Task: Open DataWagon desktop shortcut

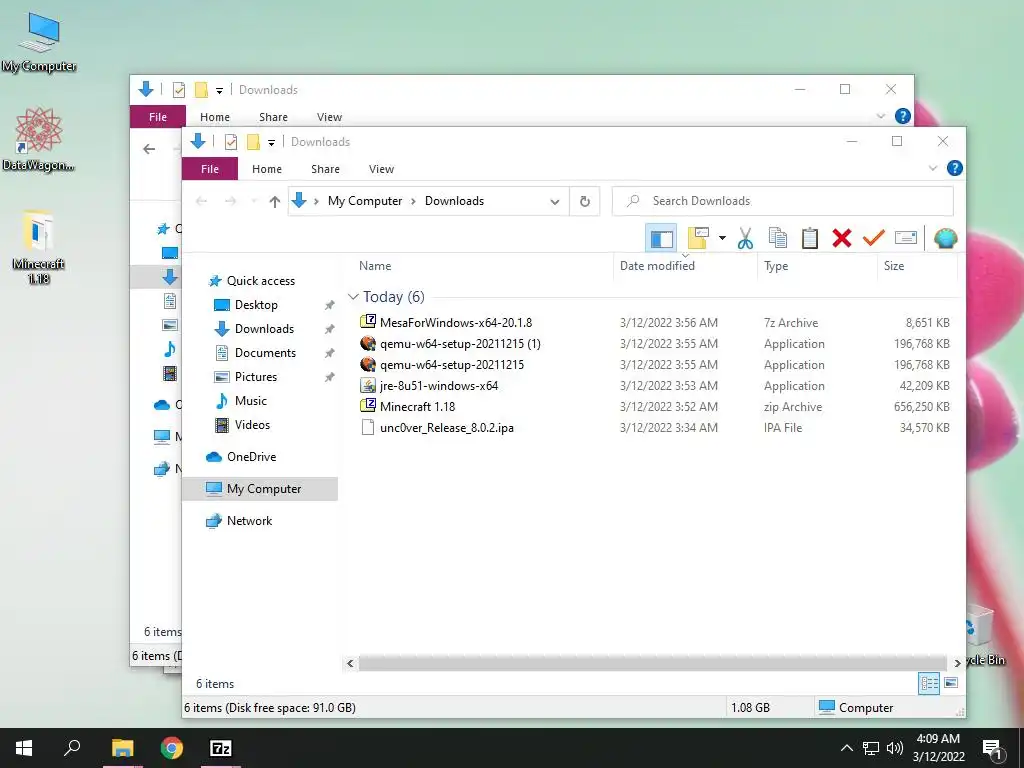Action: tap(39, 139)
